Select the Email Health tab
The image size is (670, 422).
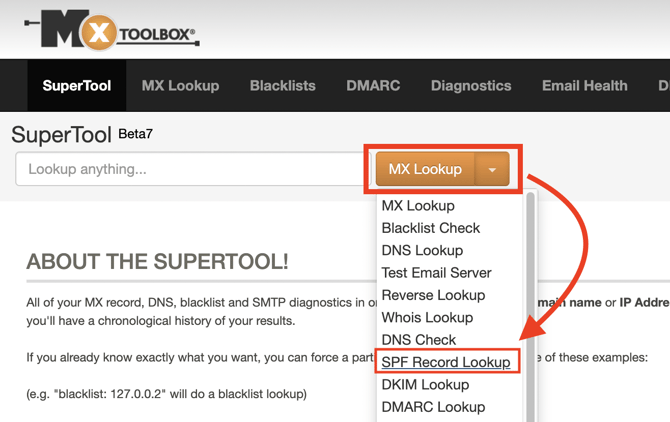click(x=584, y=86)
